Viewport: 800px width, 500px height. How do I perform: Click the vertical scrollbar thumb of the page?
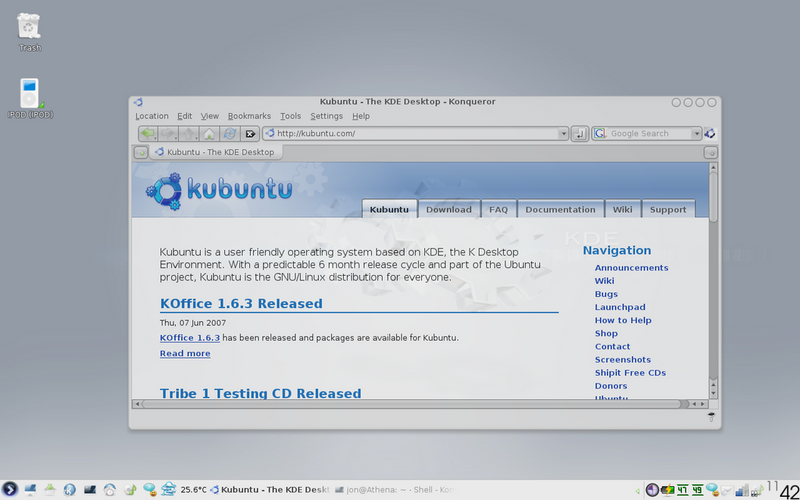(x=713, y=197)
